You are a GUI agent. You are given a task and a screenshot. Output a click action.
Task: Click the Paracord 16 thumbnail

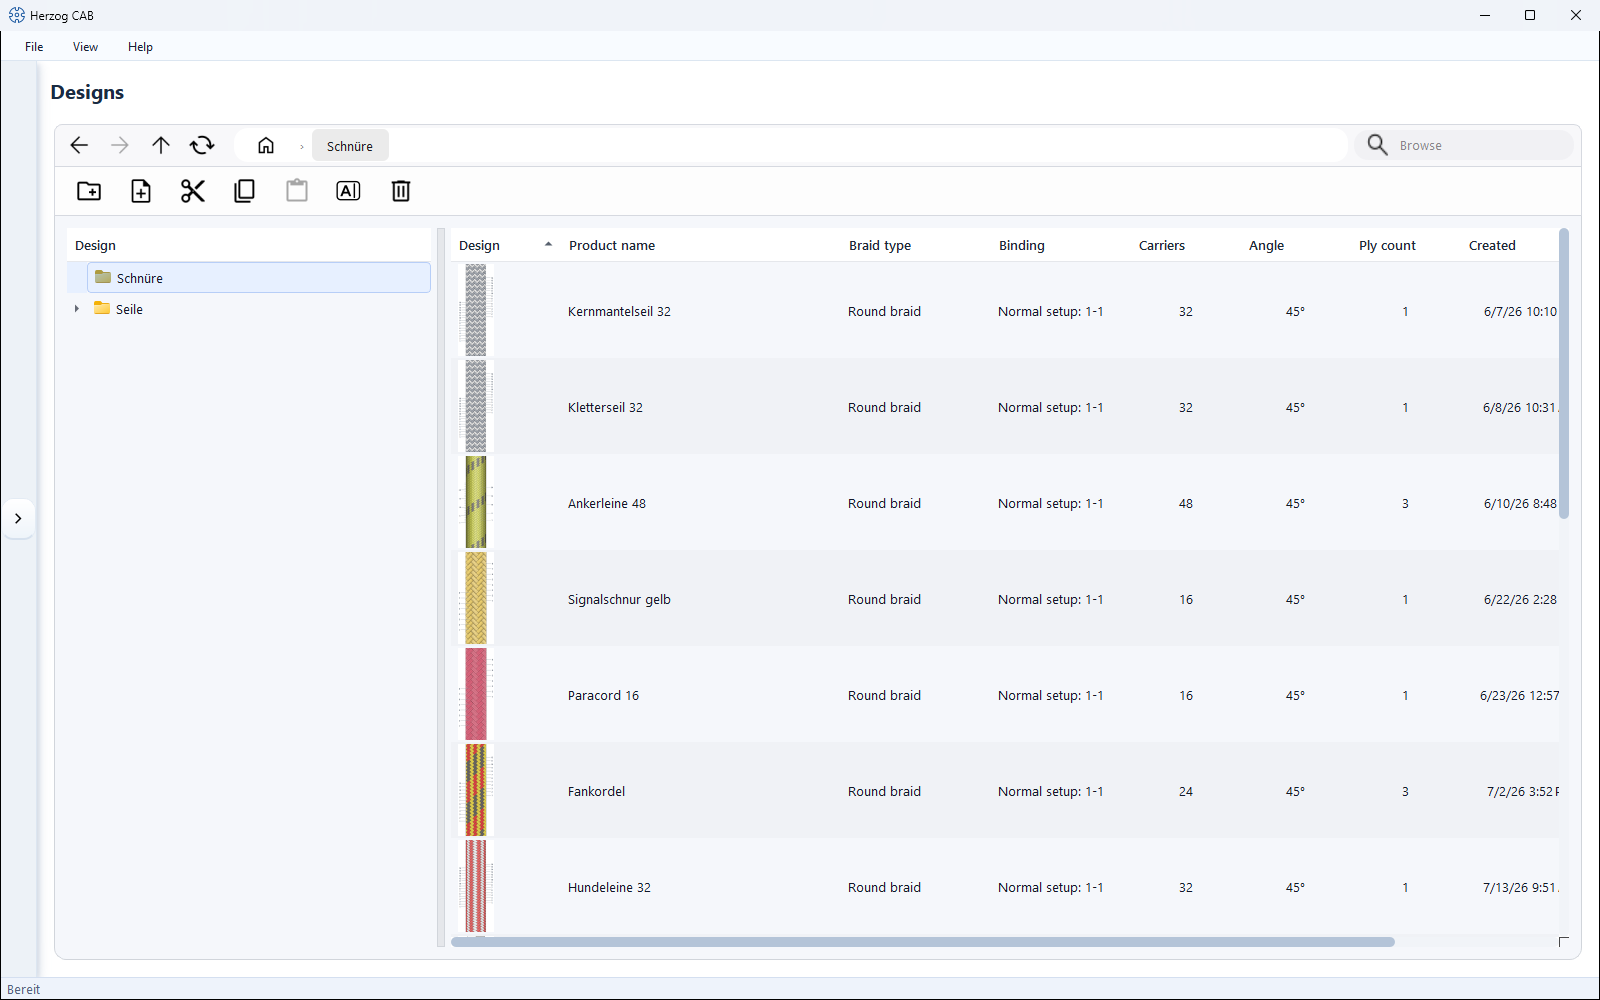click(x=476, y=695)
